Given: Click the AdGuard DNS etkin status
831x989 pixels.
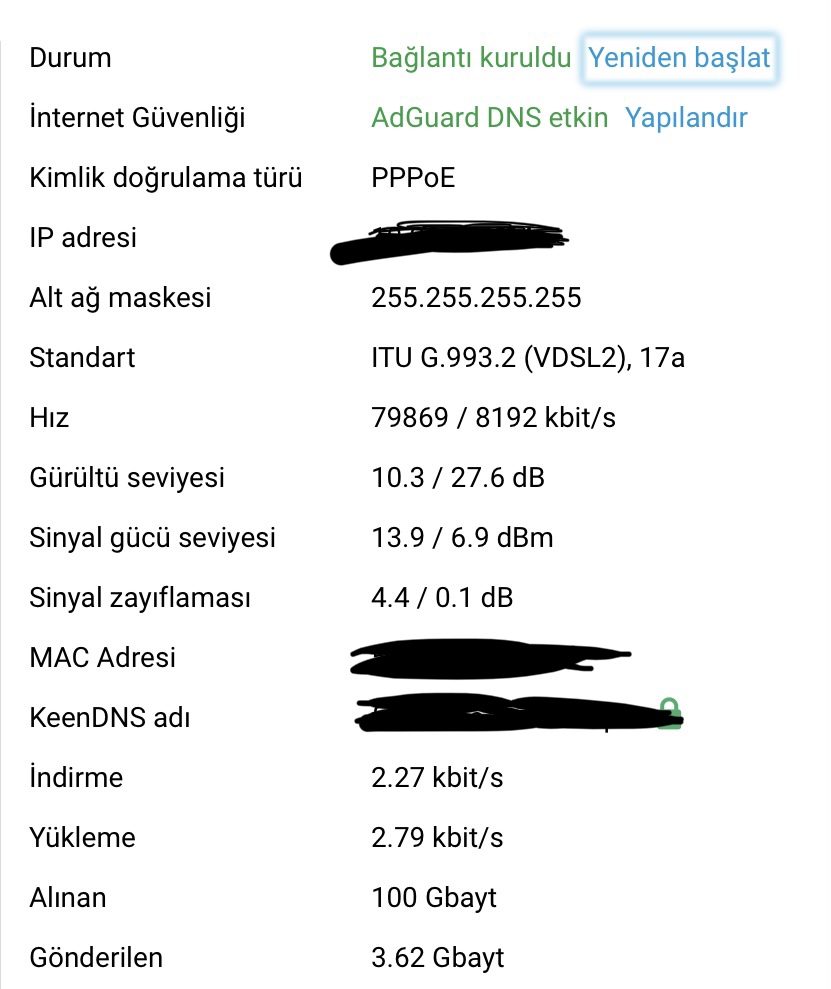Looking at the screenshot, I should [x=489, y=117].
